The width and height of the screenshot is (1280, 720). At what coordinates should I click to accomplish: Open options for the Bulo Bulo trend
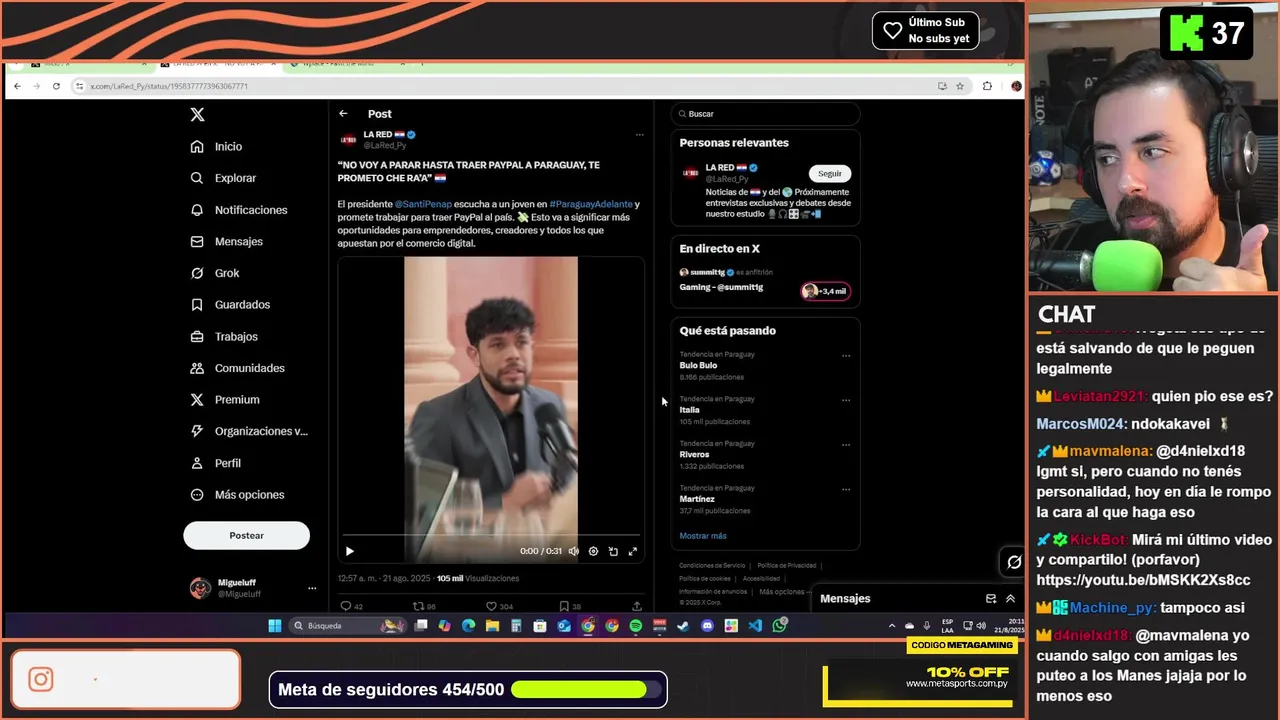846,356
